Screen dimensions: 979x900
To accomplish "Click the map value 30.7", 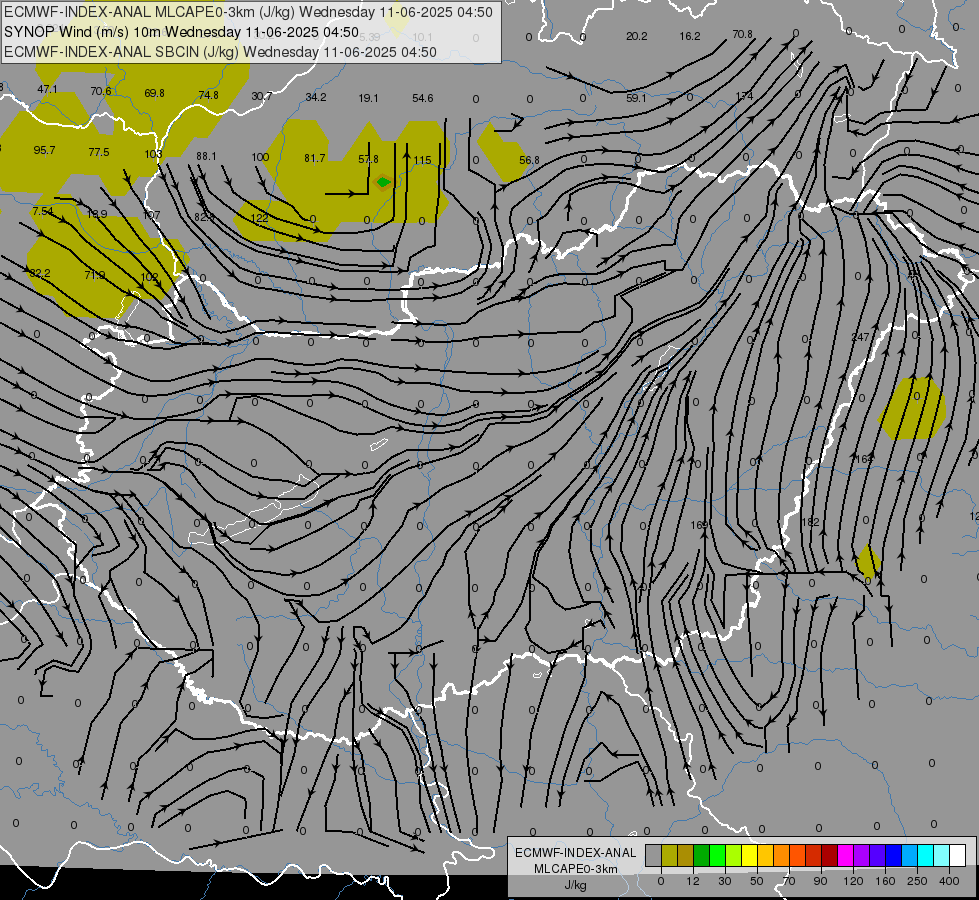I will [x=262, y=96].
